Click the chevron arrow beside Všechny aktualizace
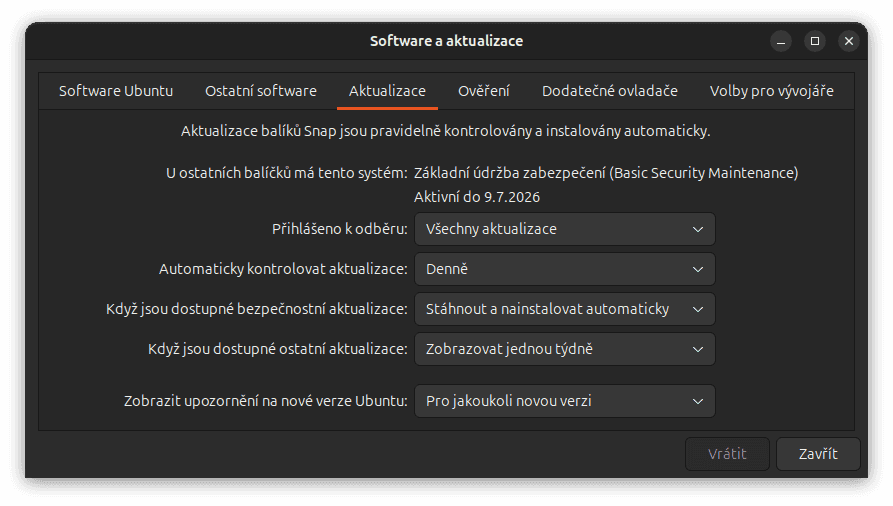Image resolution: width=893 pixels, height=506 pixels. point(698,229)
